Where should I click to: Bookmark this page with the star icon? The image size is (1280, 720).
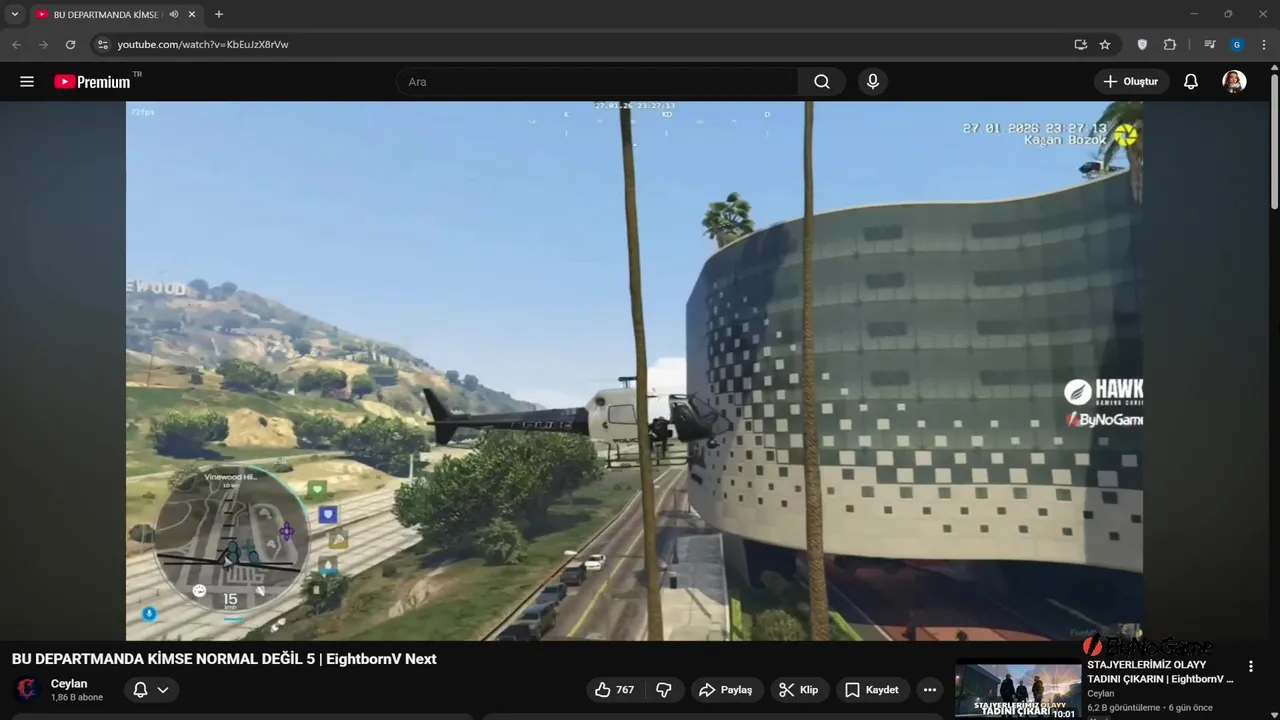tap(1105, 44)
